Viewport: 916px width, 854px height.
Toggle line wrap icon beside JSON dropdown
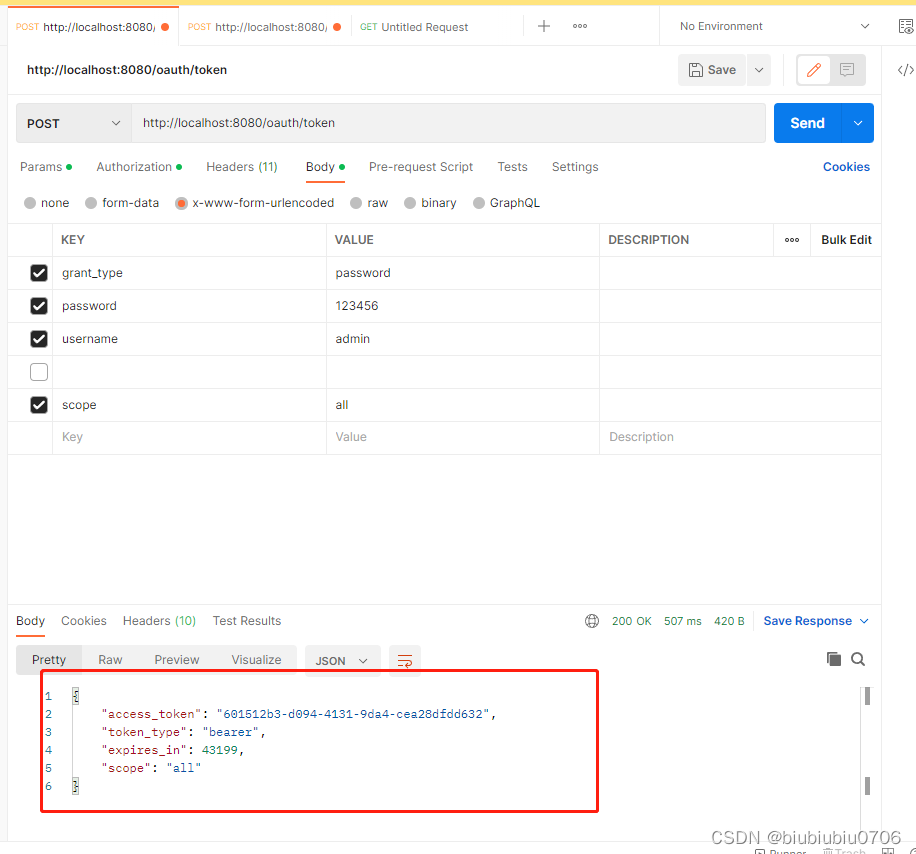[x=404, y=660]
